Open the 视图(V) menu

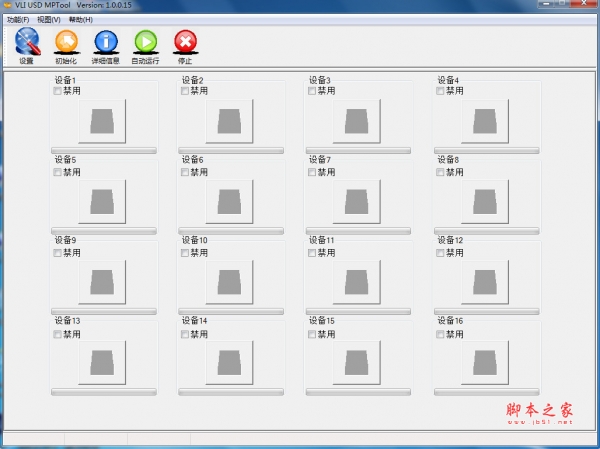pos(49,20)
